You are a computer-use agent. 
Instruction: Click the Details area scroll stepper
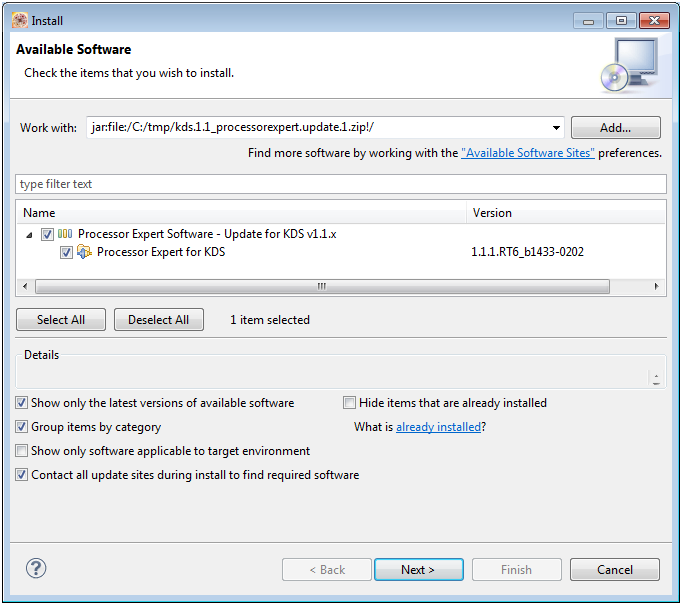tap(656, 378)
